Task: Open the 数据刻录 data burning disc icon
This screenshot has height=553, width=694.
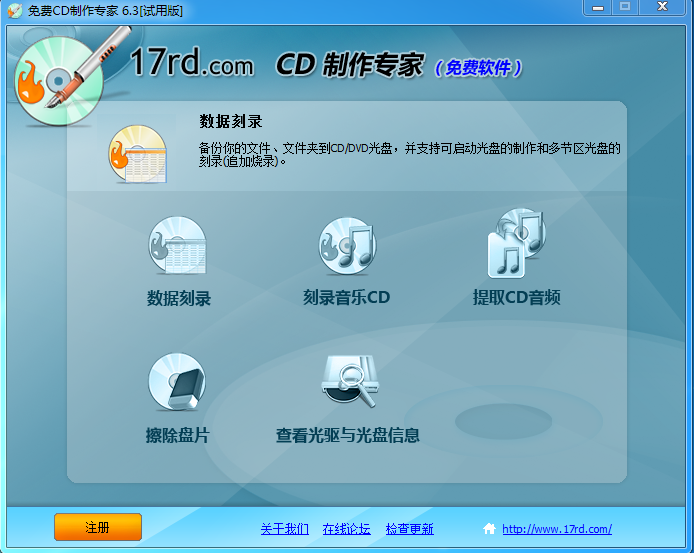Action: click(x=177, y=245)
